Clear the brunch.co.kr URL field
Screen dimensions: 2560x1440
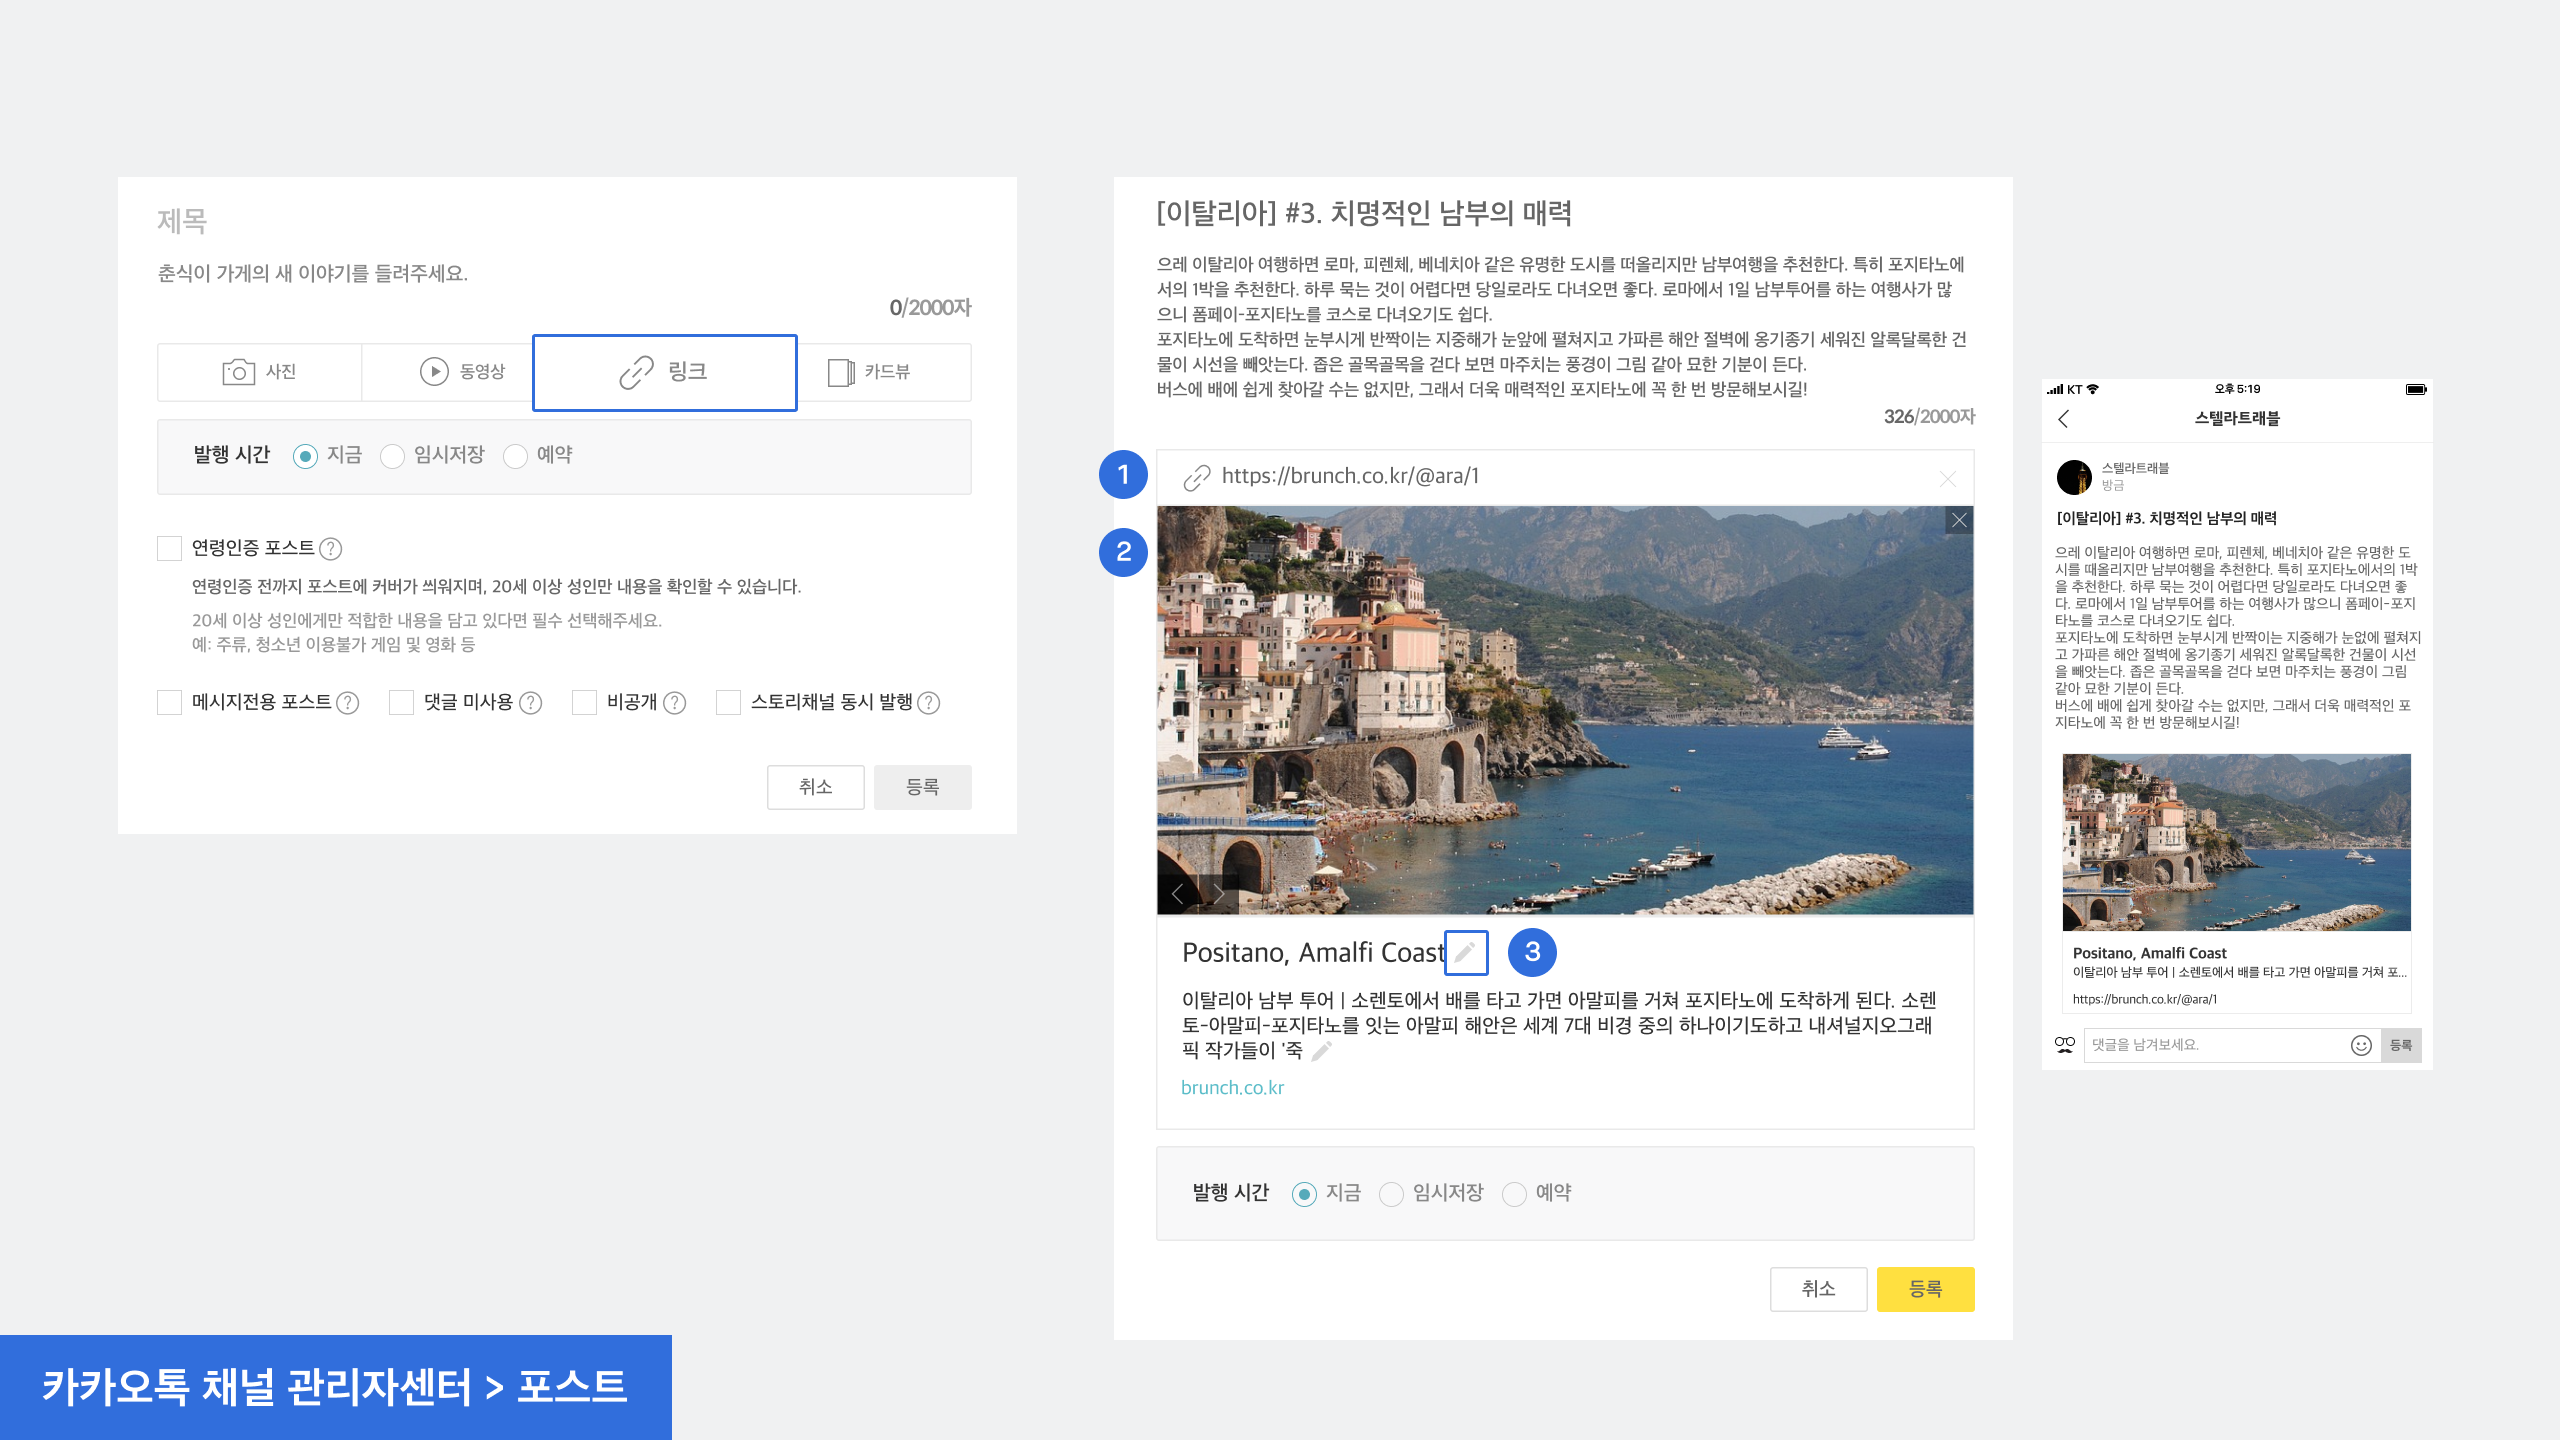[1947, 478]
